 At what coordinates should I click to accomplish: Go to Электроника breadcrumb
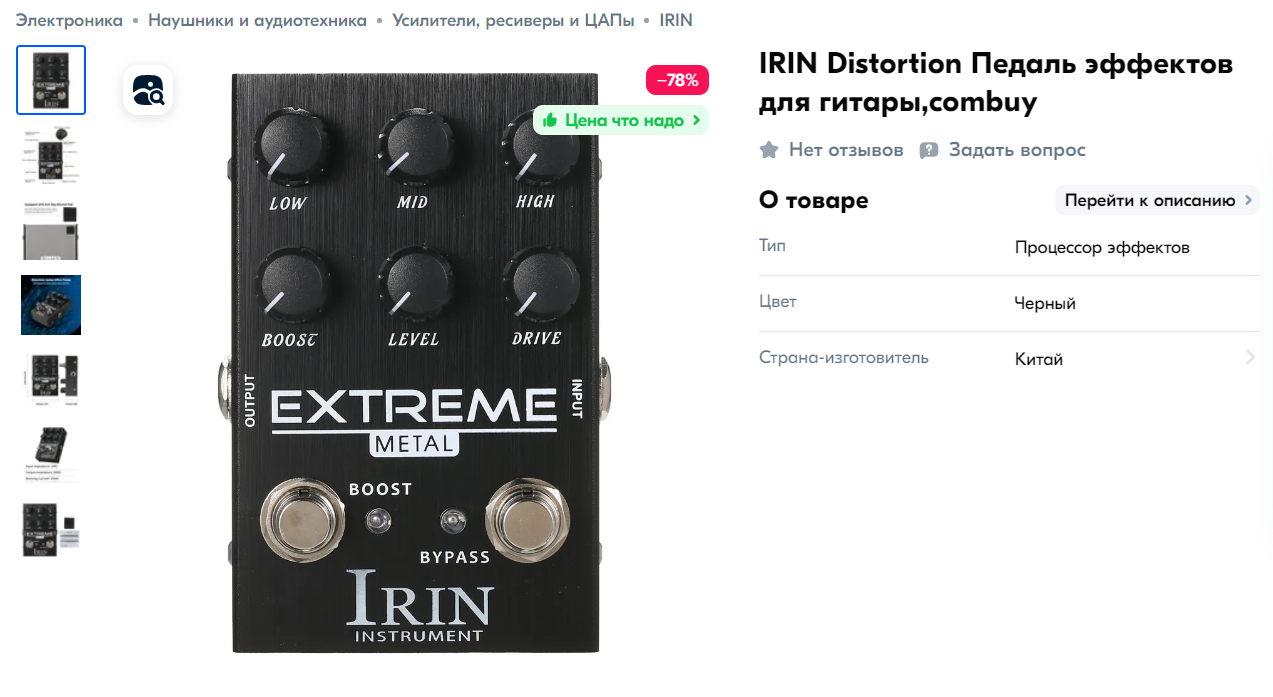click(69, 20)
